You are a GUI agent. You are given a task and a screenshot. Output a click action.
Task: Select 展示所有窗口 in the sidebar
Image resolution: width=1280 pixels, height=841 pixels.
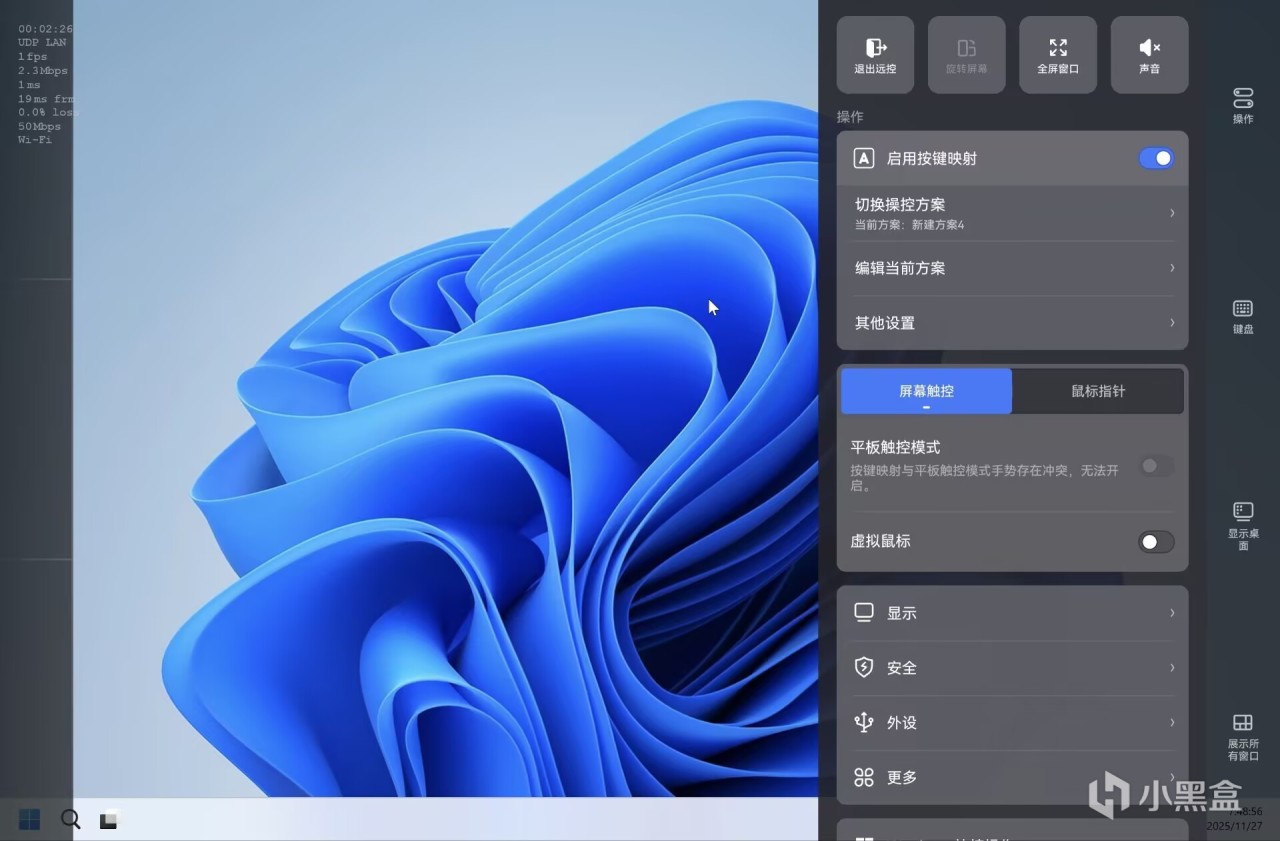point(1243,737)
